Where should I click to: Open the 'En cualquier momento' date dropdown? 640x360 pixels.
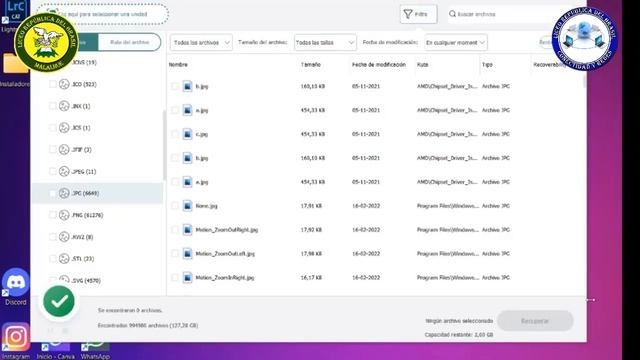(456, 42)
